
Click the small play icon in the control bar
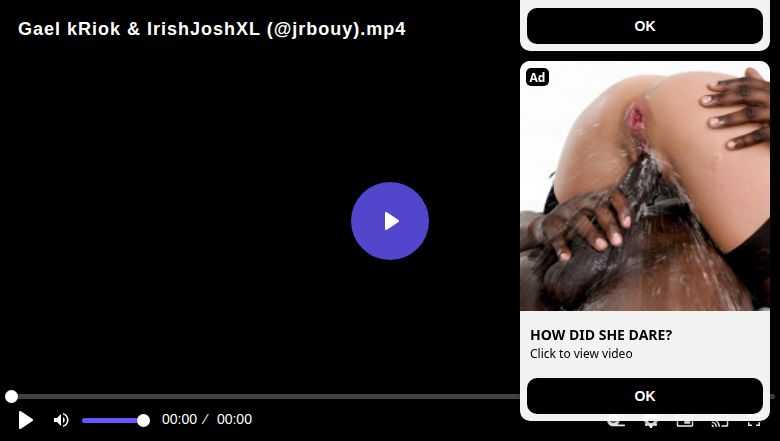(x=25, y=420)
